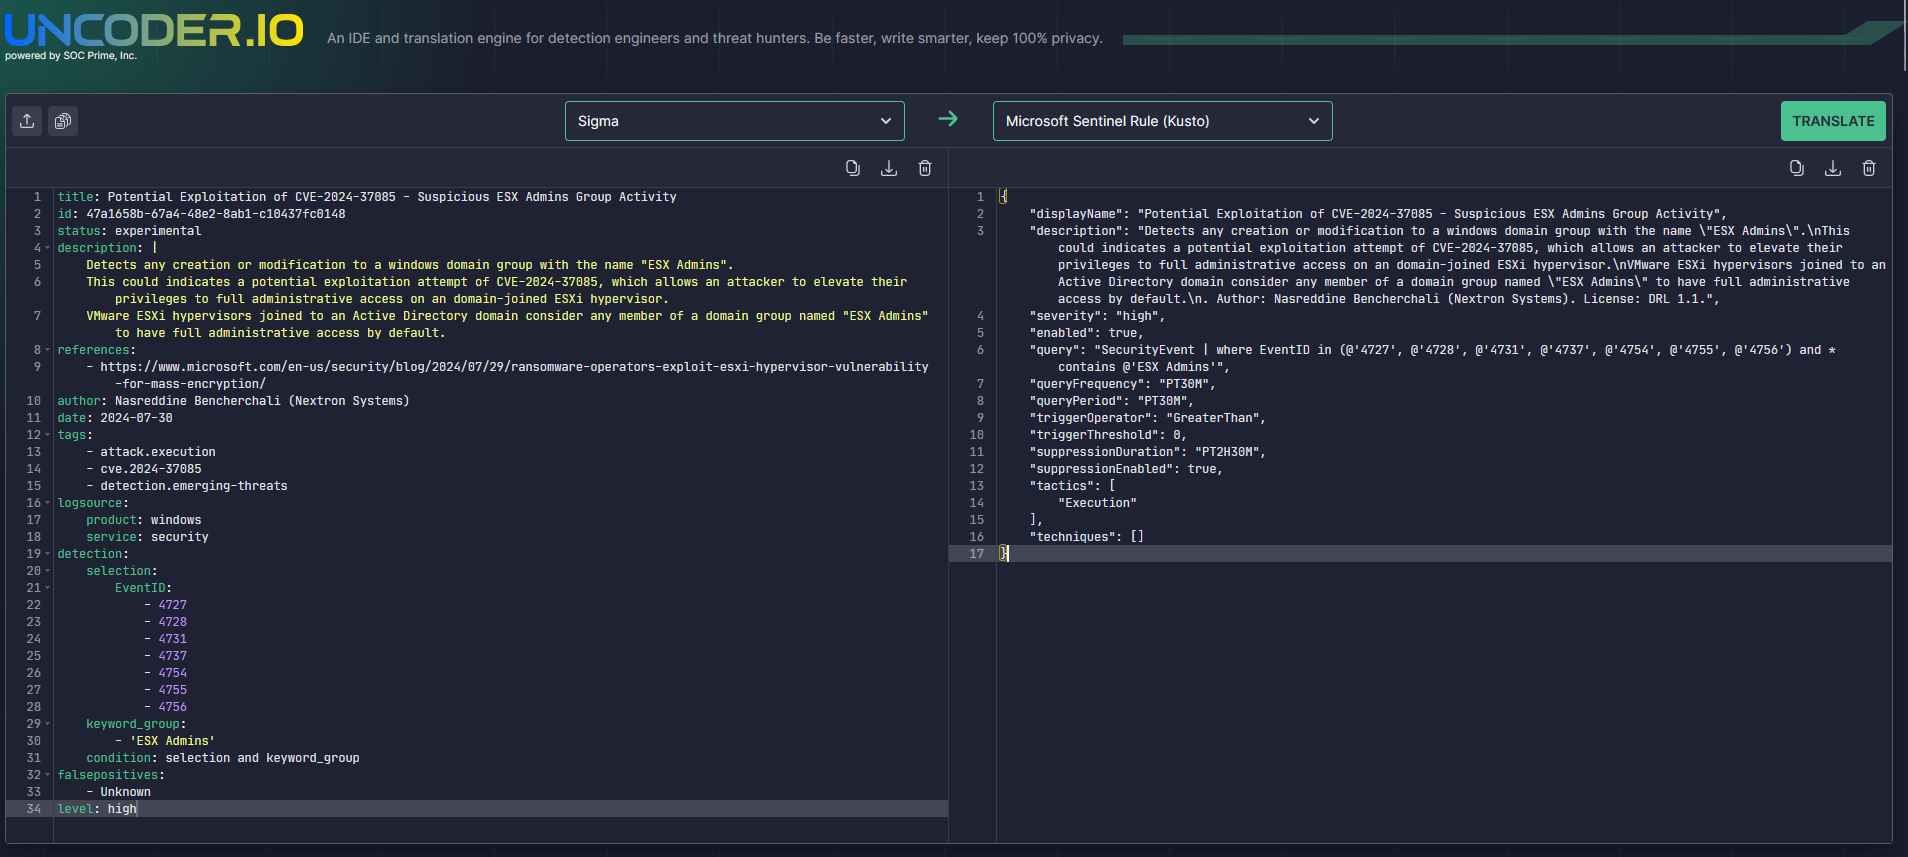Click the "triggerThreshold": 0 line
The width and height of the screenshot is (1908, 857).
tap(1109, 435)
